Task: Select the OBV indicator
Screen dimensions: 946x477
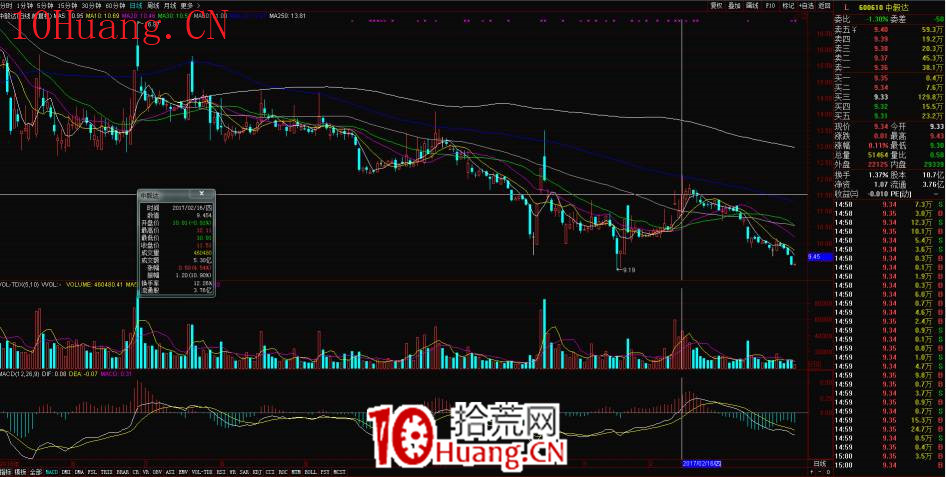Action: click(157, 471)
